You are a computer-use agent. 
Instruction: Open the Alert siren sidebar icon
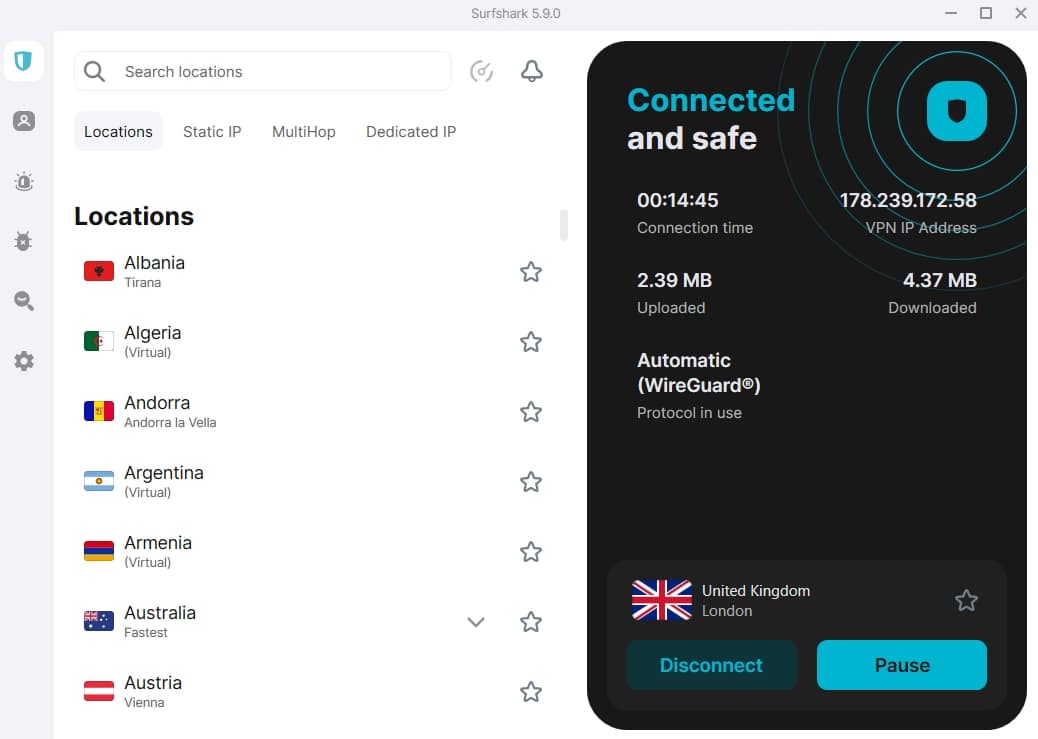(x=24, y=181)
